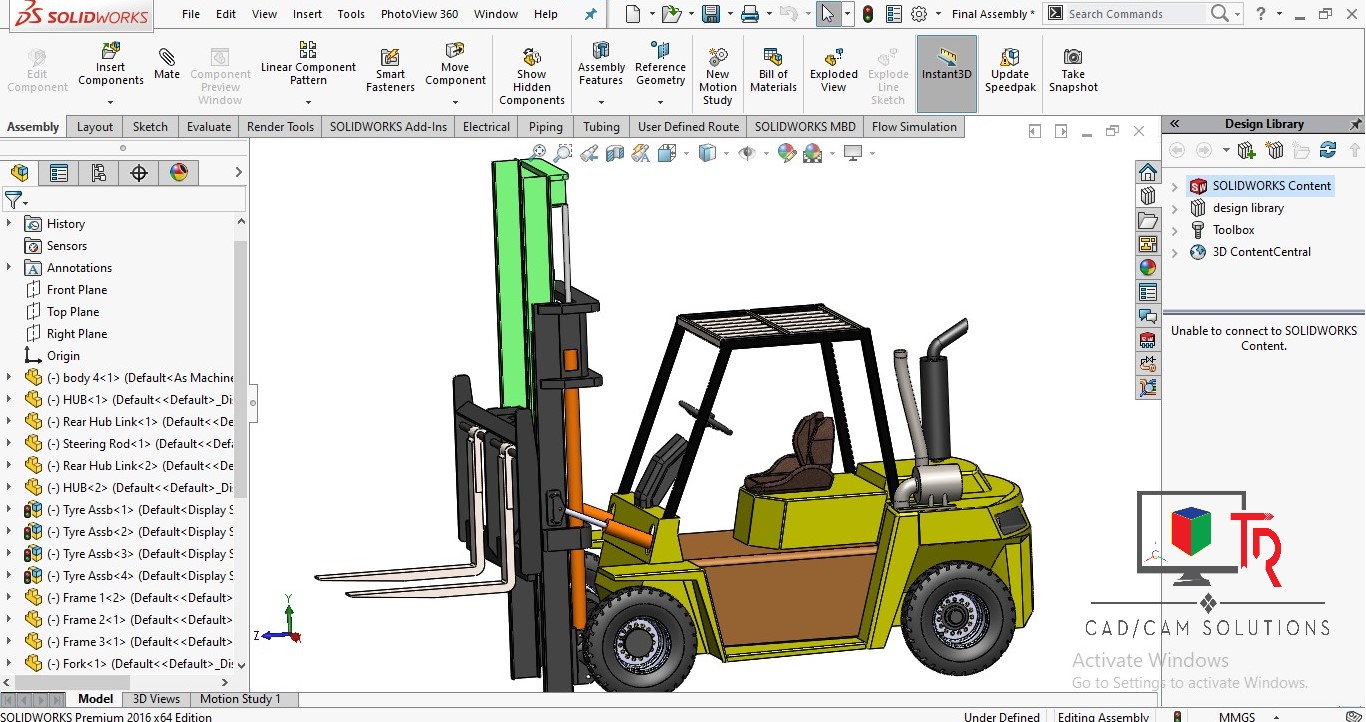Create a New Motion Study
Viewport: 1366px width, 722px height.
click(717, 76)
